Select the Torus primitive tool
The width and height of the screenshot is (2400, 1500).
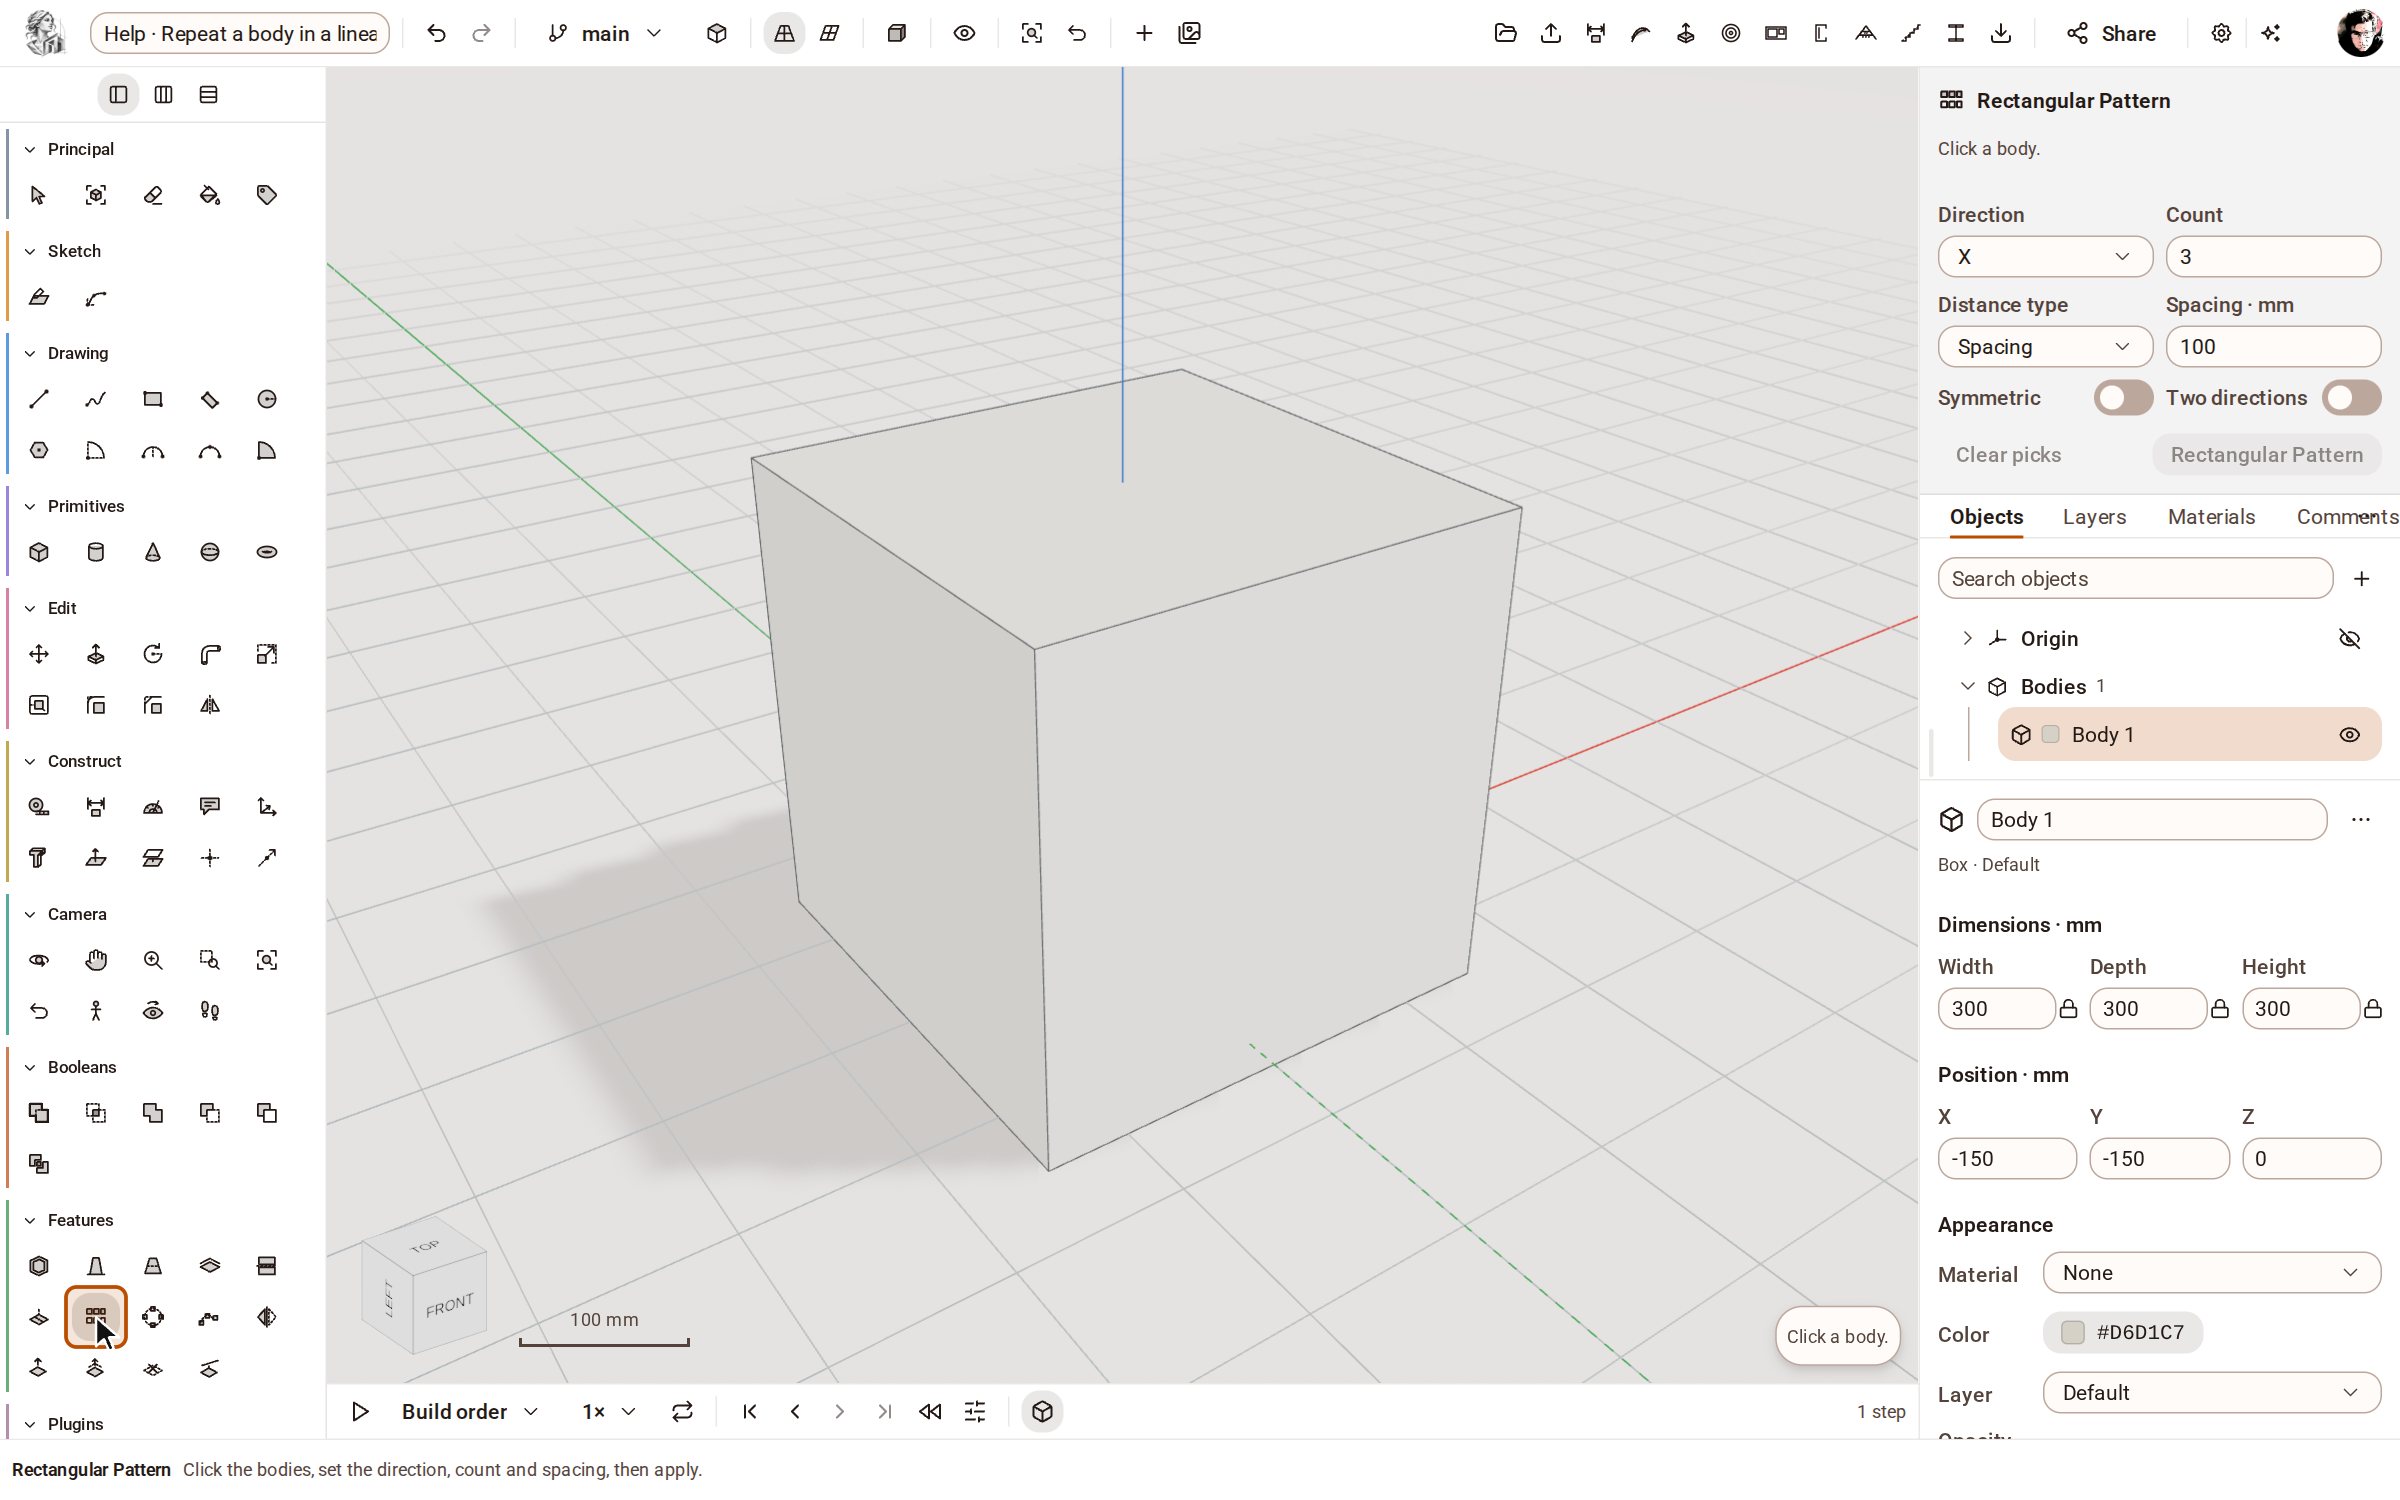pyautogui.click(x=267, y=552)
